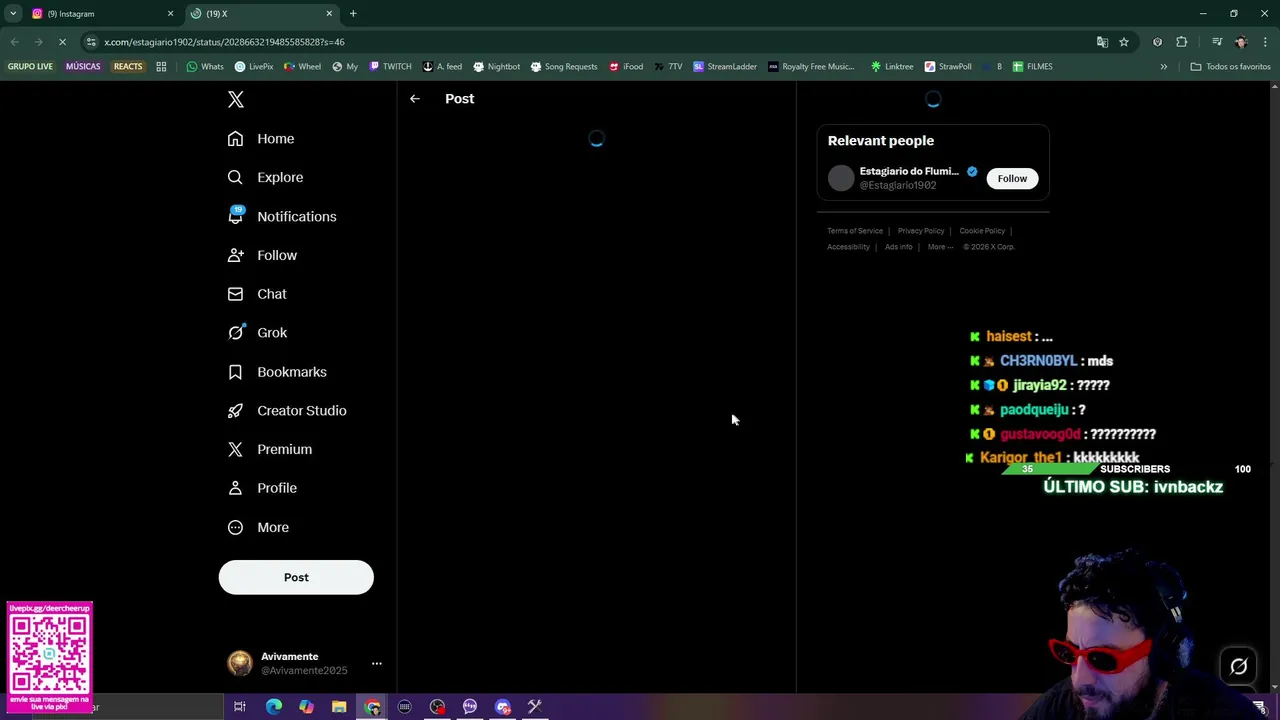The height and width of the screenshot is (720, 1280).
Task: Click Estagiario do Flumi avatar
Action: [x=841, y=178]
